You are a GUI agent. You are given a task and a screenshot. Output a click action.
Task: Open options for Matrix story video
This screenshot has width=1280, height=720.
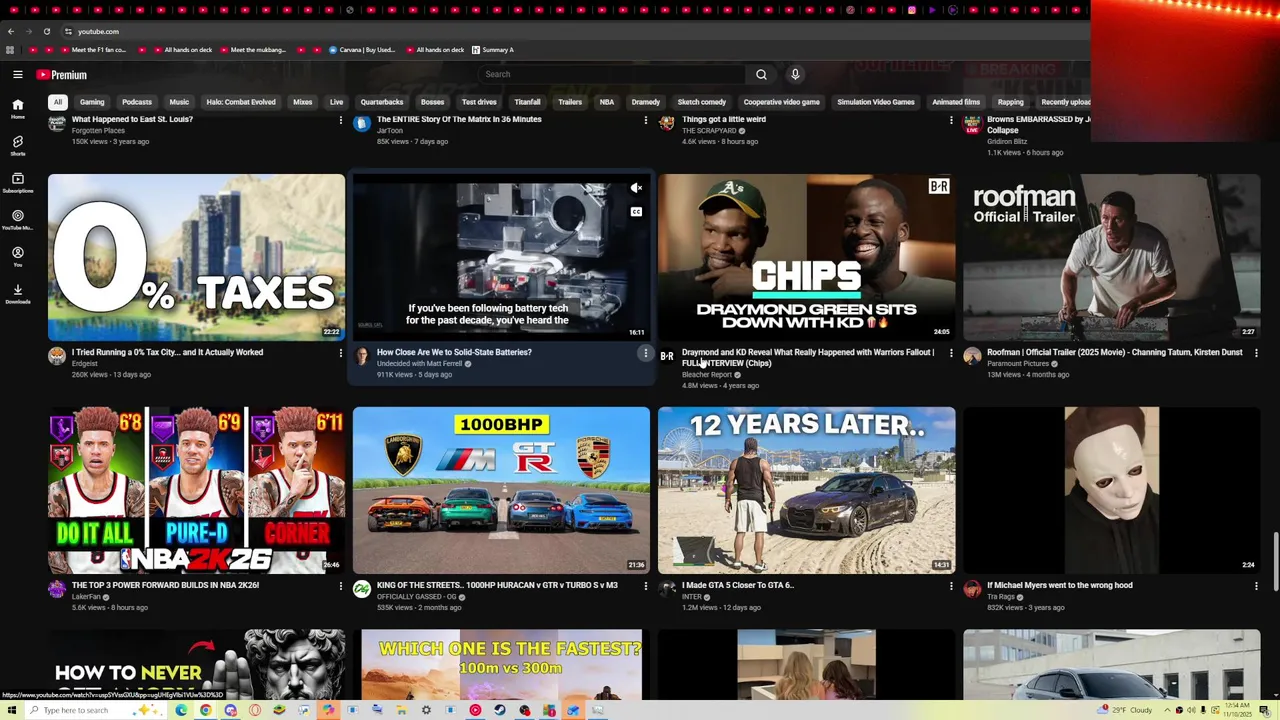coord(645,120)
